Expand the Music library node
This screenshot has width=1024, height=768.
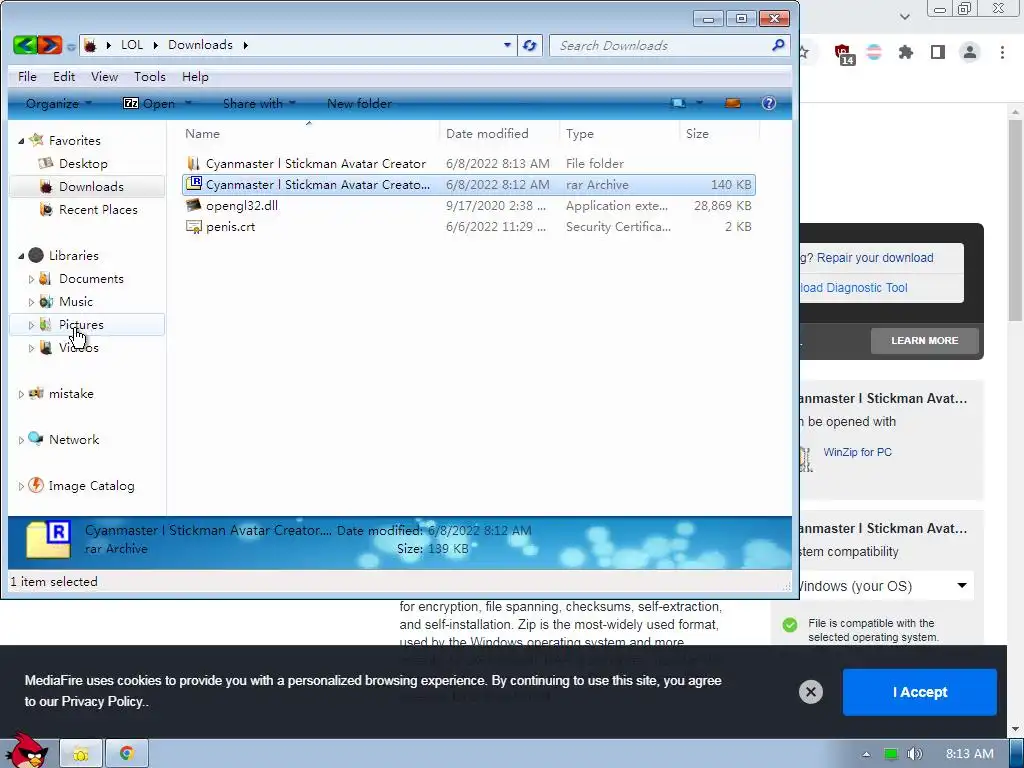(31, 302)
